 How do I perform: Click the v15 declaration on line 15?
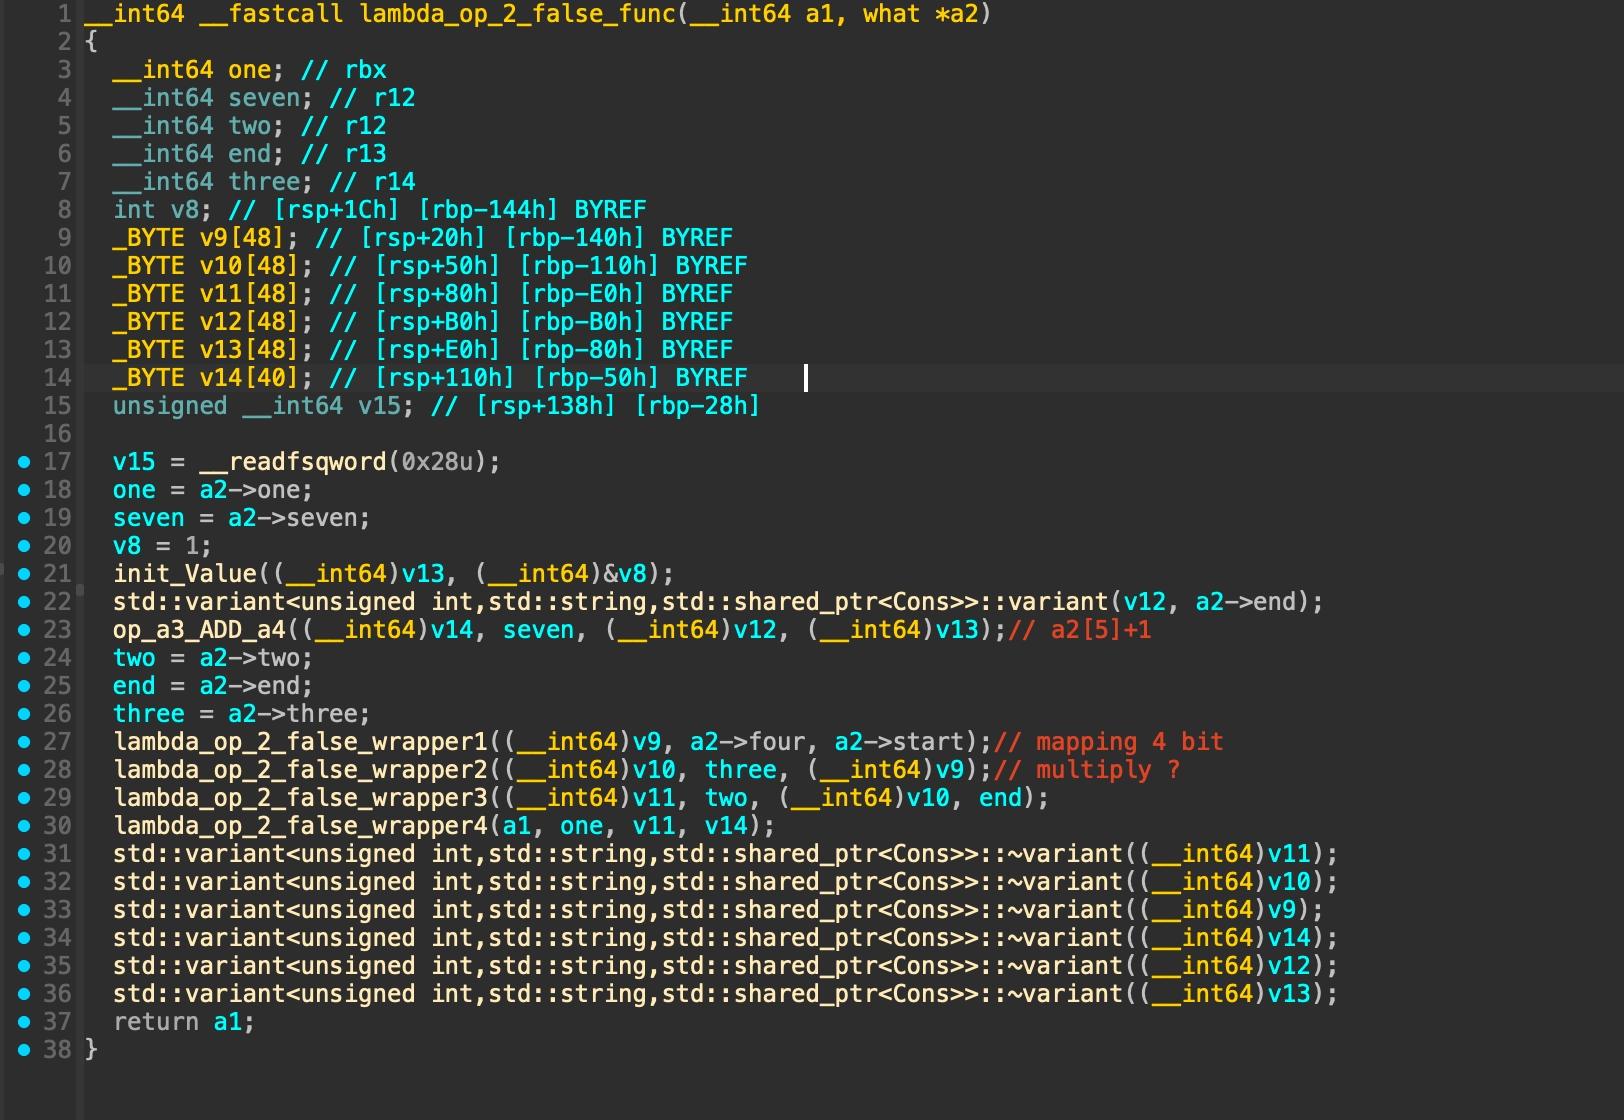(x=379, y=406)
